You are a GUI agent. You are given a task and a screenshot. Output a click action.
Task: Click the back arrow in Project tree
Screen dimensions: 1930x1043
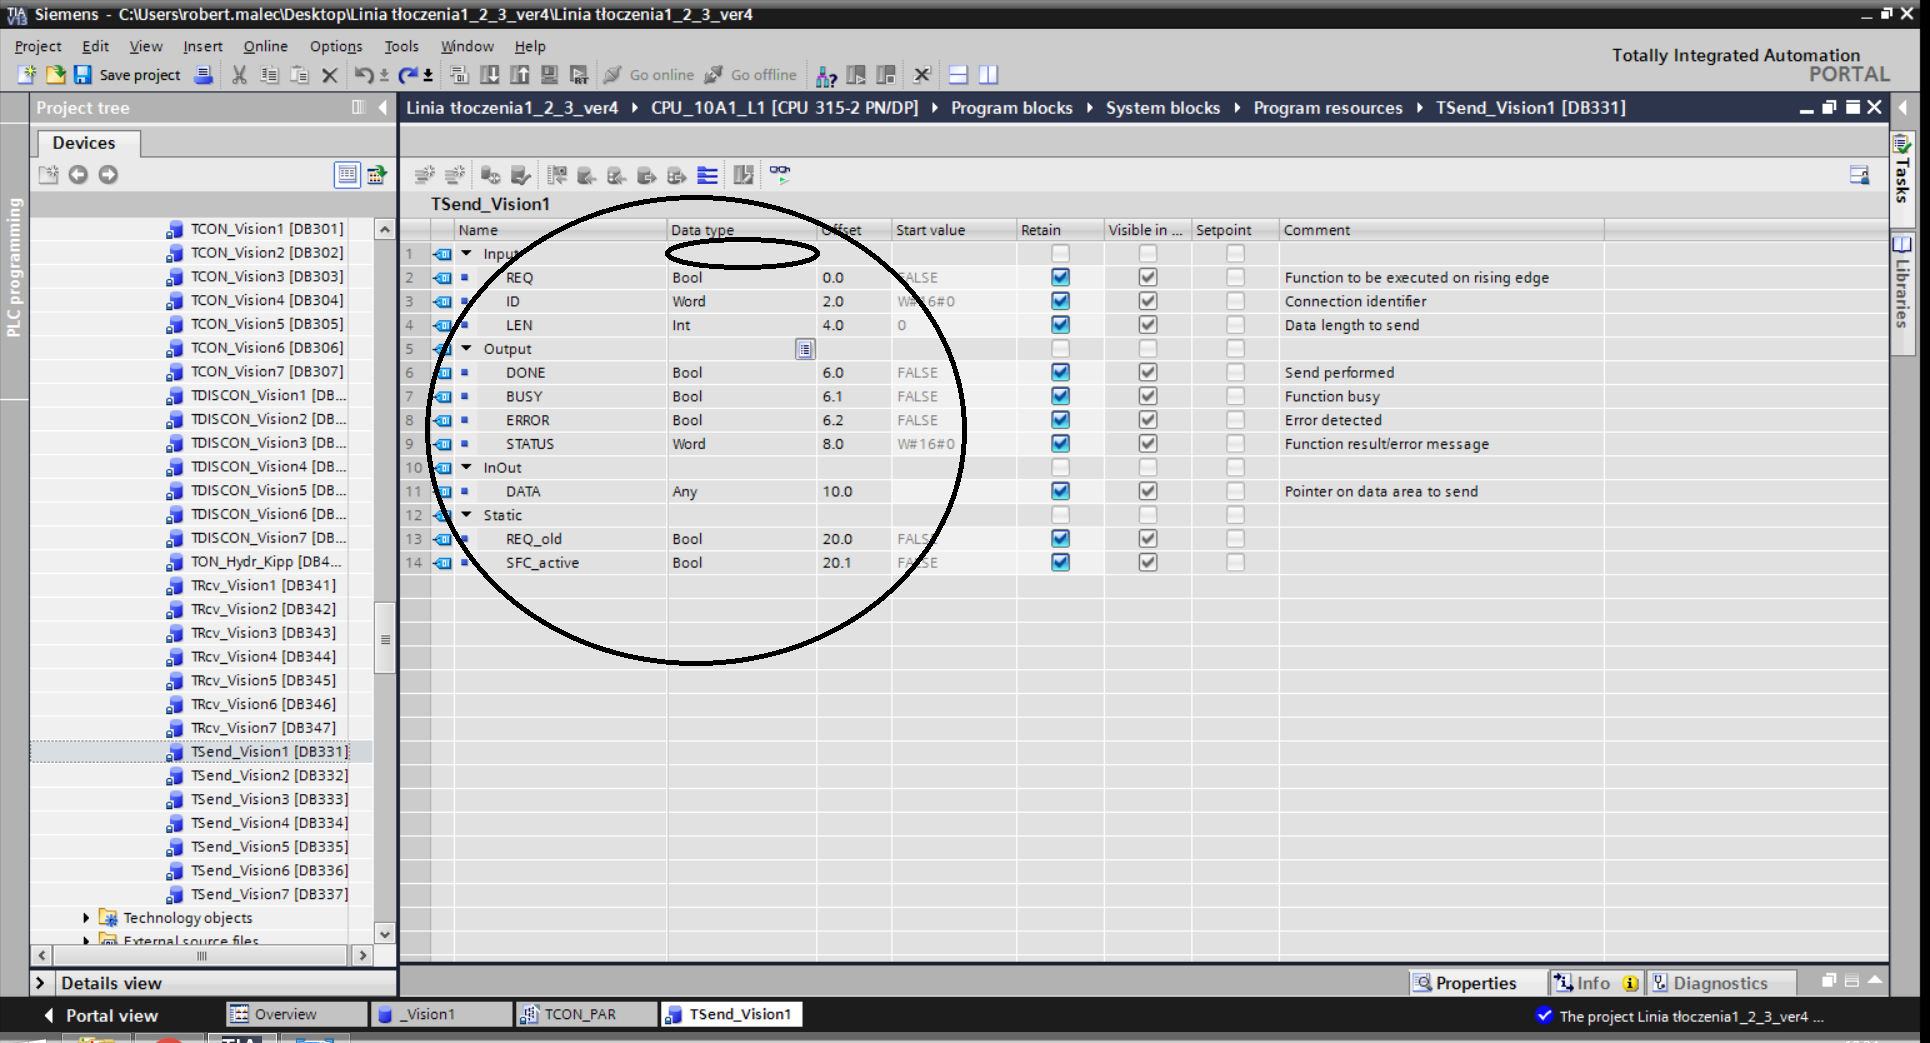(78, 175)
